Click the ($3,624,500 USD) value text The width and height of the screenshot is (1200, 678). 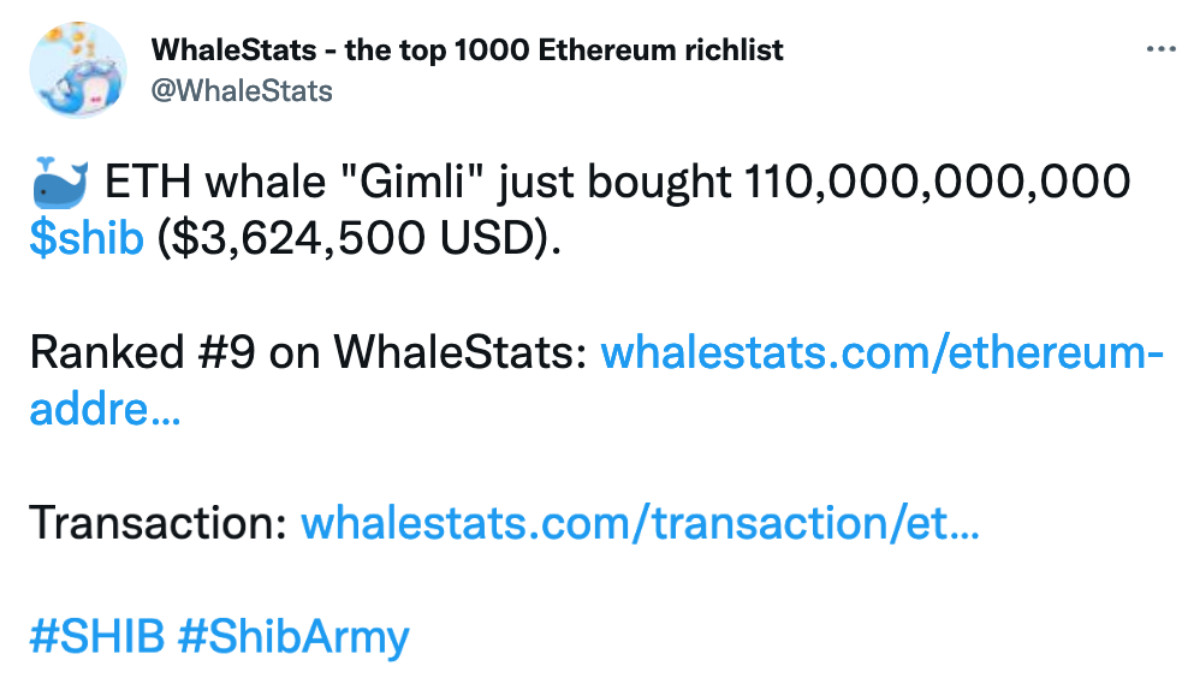pos(356,240)
